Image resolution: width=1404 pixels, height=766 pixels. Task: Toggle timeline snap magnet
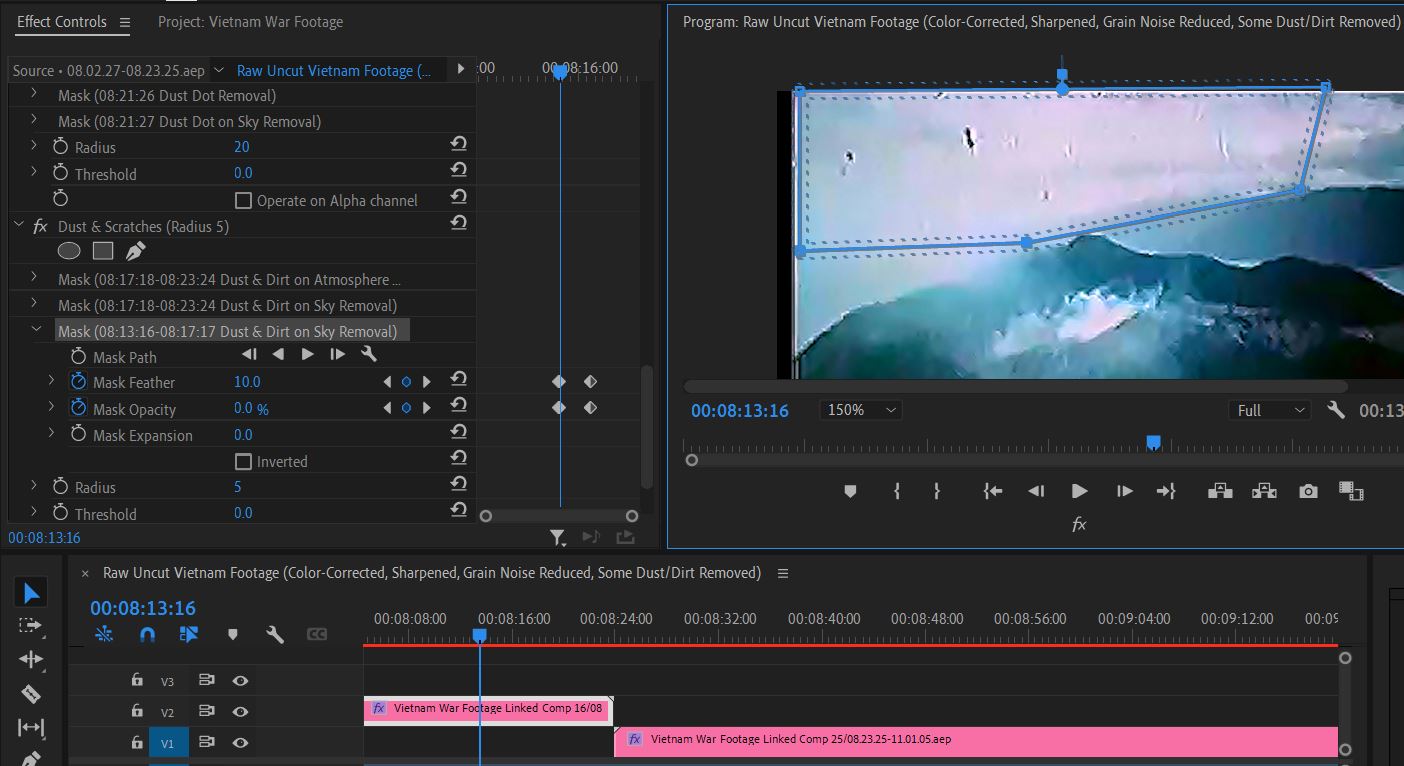pyautogui.click(x=147, y=634)
